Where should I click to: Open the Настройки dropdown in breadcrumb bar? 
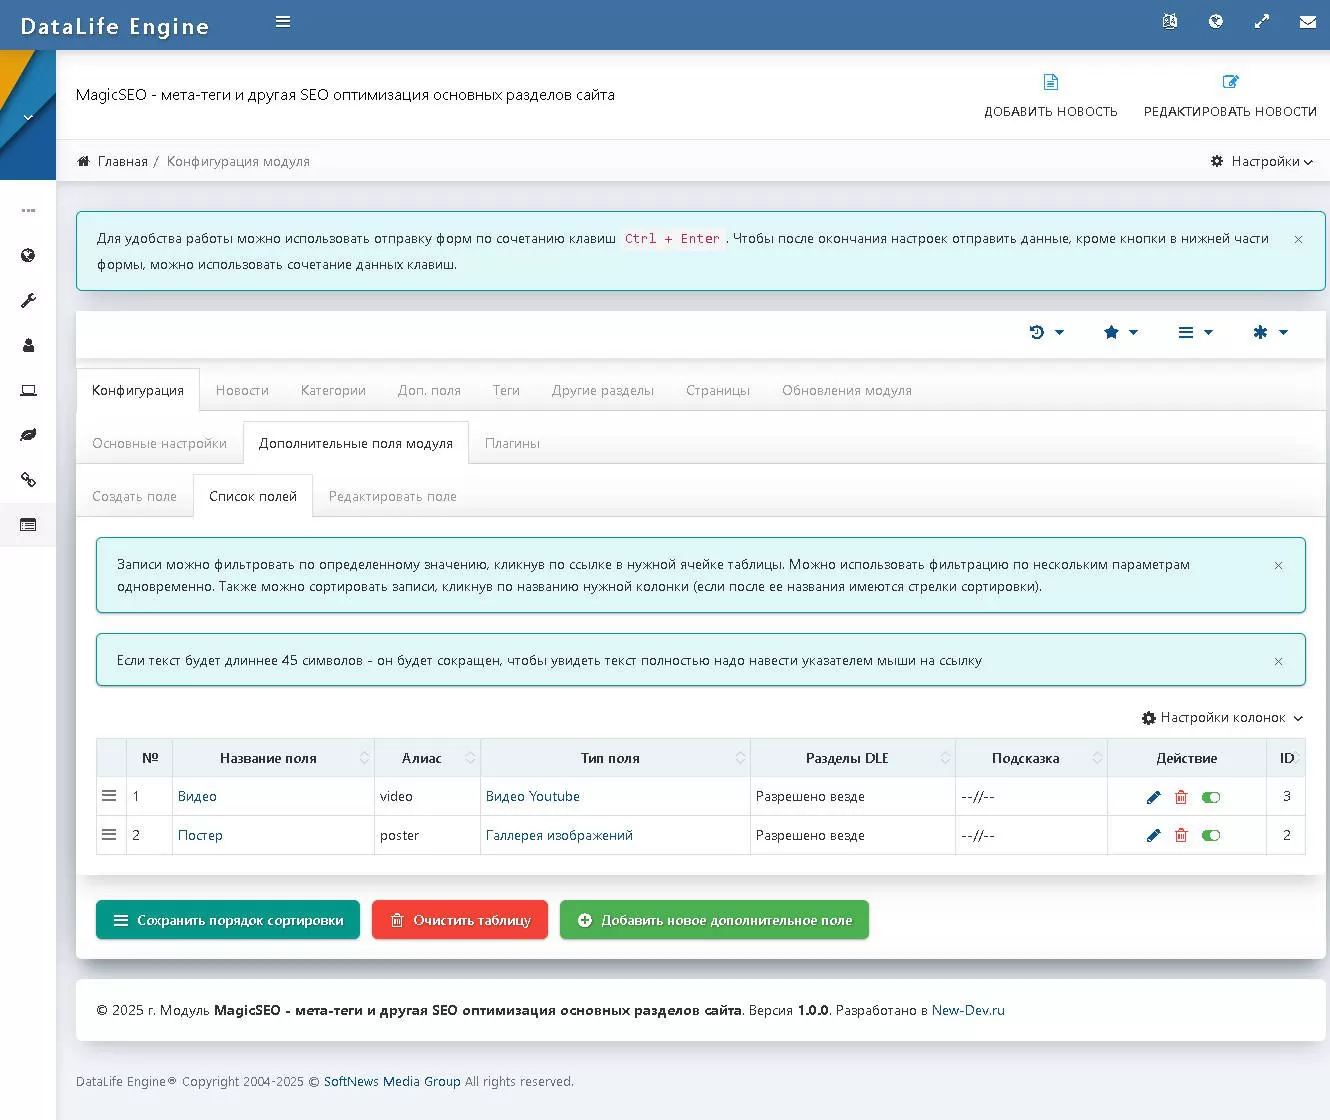pos(1261,161)
